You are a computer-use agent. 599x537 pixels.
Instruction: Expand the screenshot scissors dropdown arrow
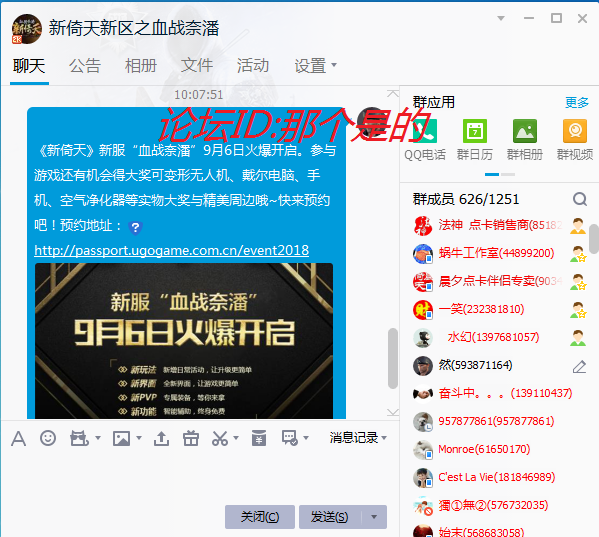(x=236, y=438)
